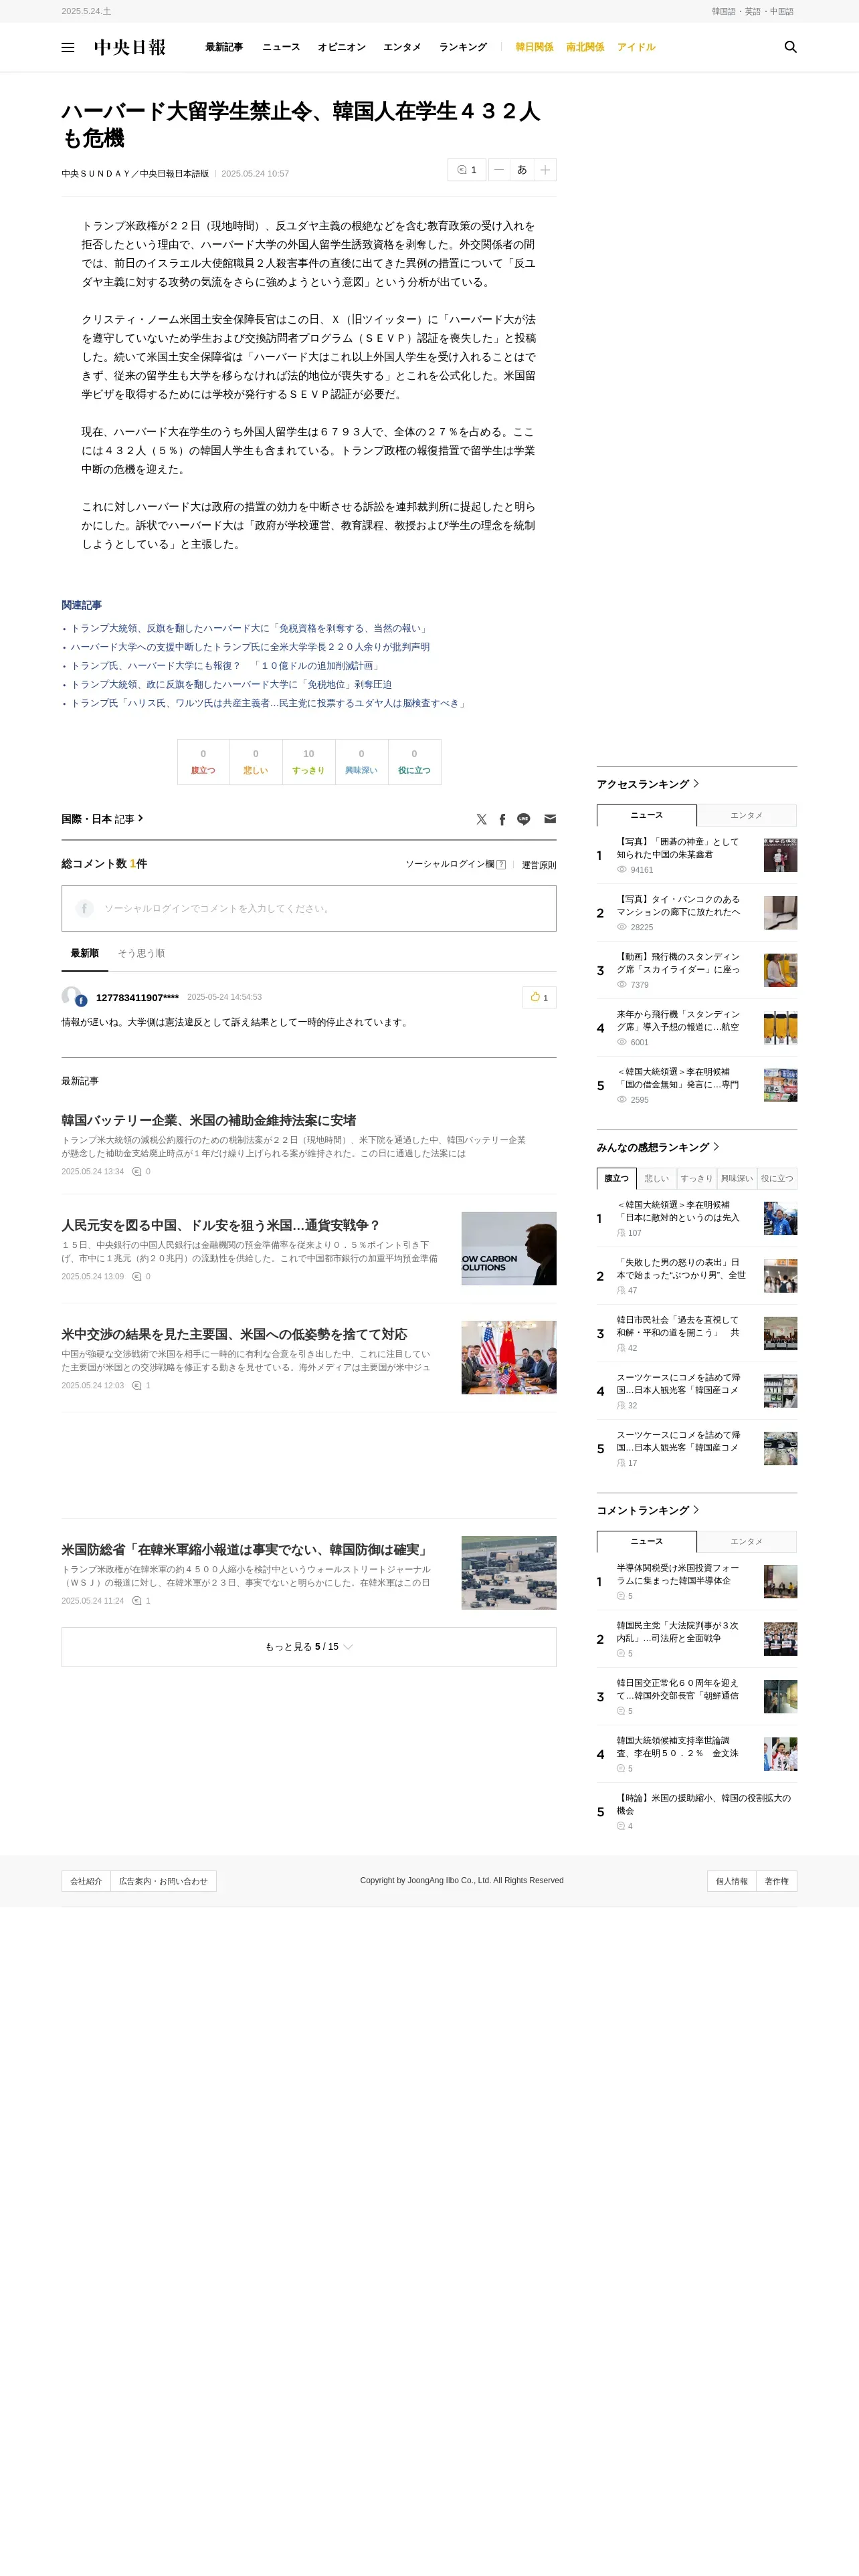Open エンタメ navigation menu item
Screen dimensions: 859x2576
(402, 47)
